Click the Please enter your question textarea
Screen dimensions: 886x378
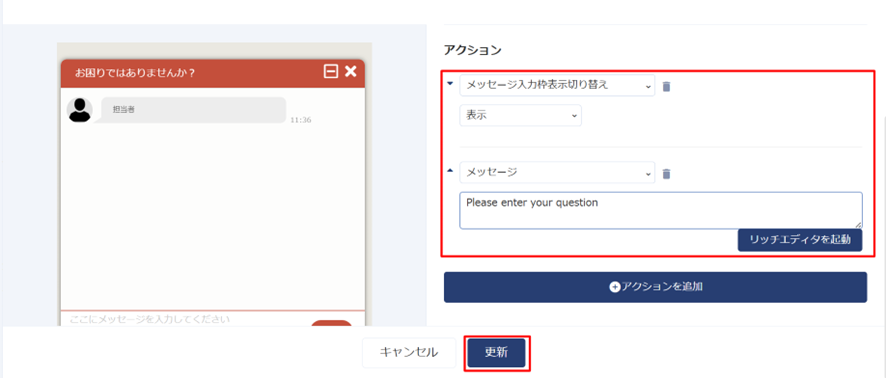click(x=661, y=210)
